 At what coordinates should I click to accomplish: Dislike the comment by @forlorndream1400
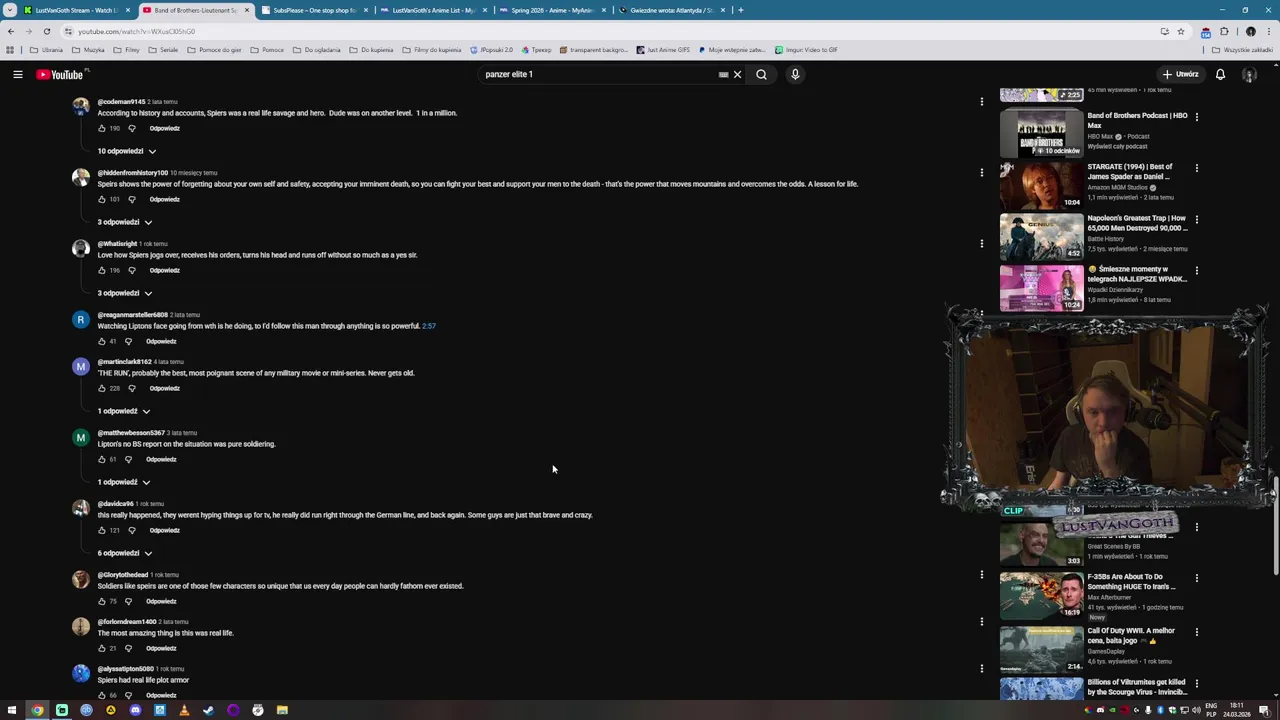(128, 648)
